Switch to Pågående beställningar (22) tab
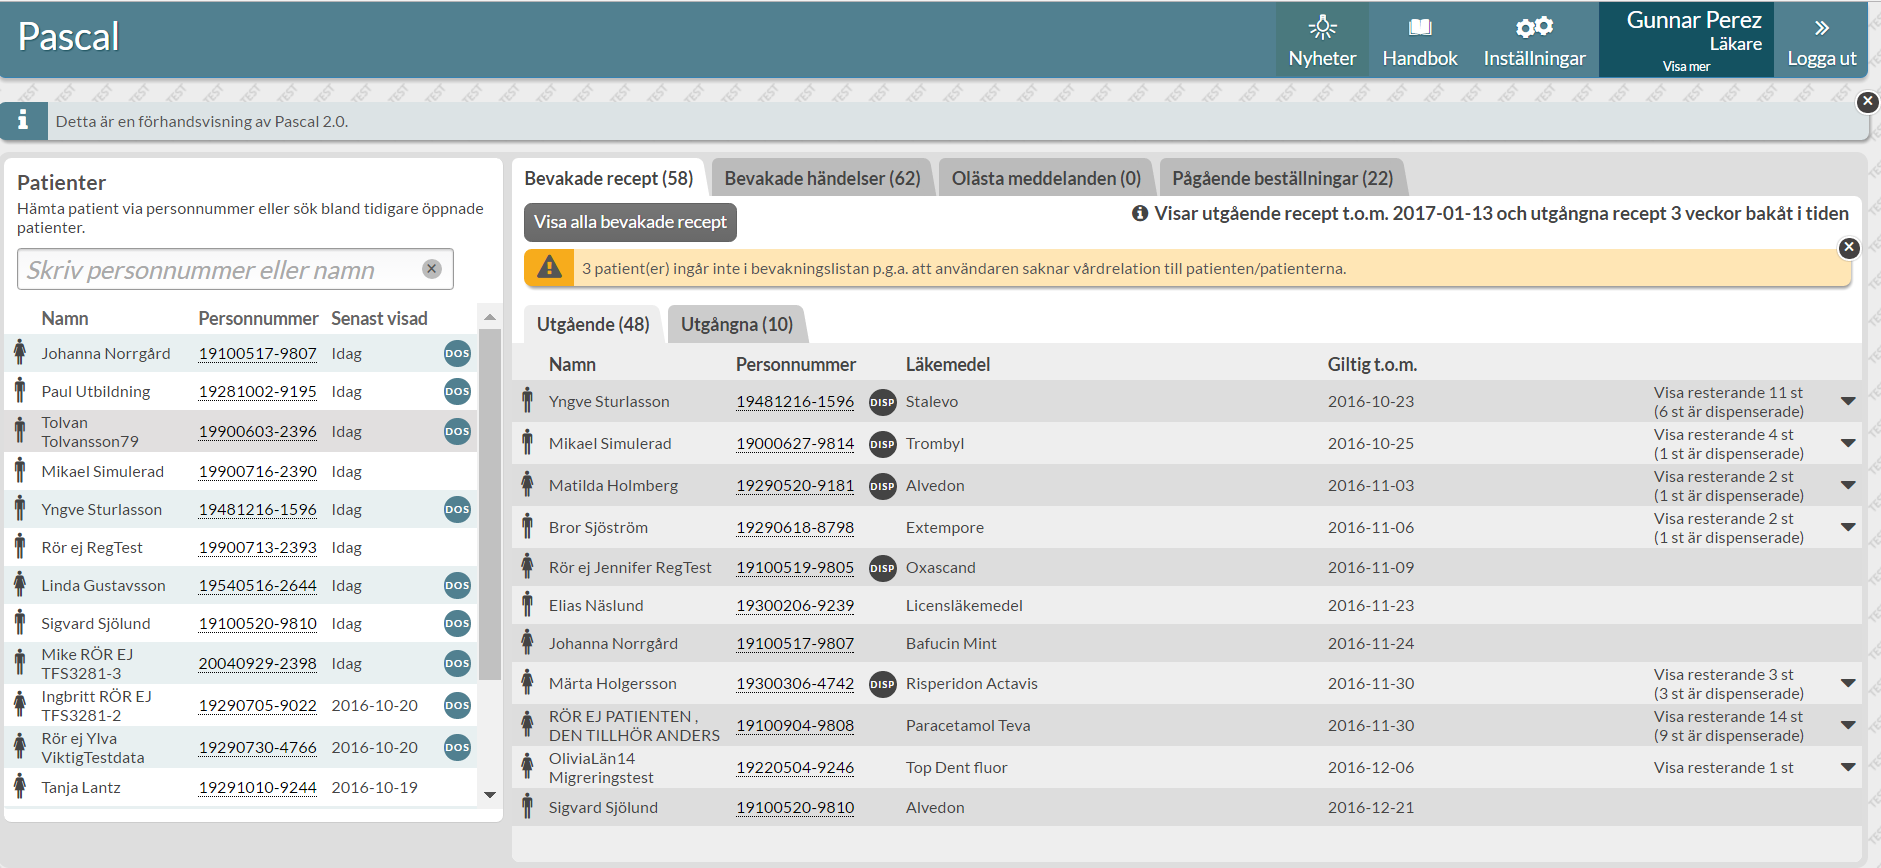1881x868 pixels. click(1282, 178)
